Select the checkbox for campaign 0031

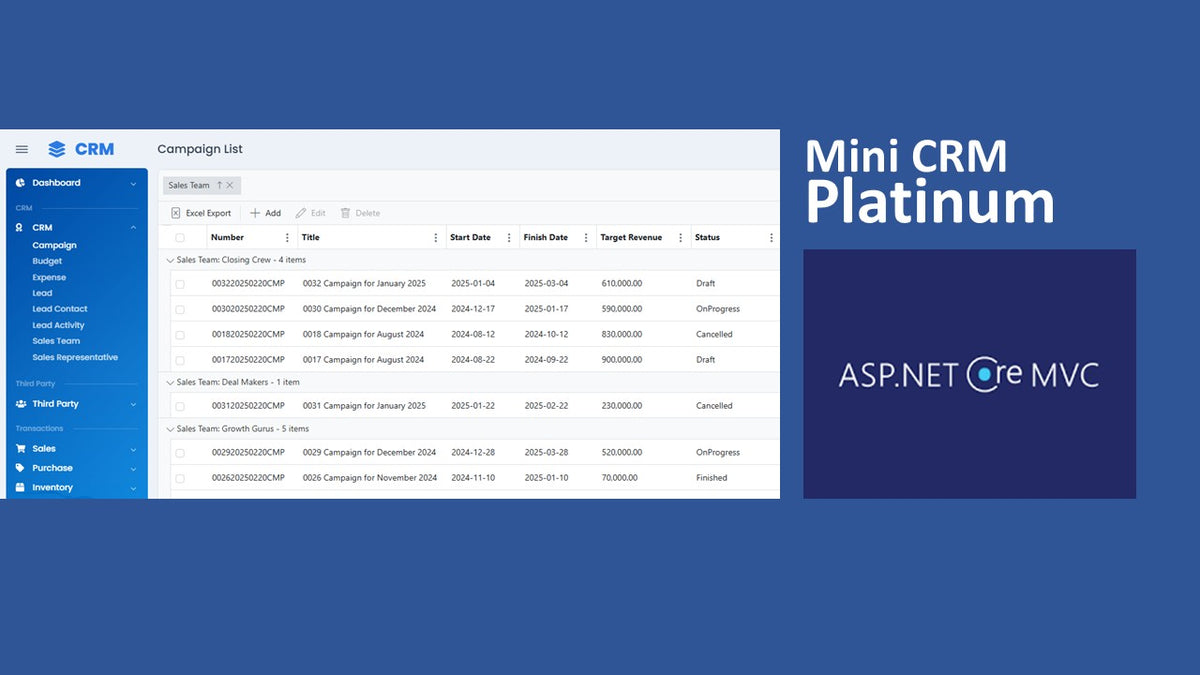tap(182, 405)
